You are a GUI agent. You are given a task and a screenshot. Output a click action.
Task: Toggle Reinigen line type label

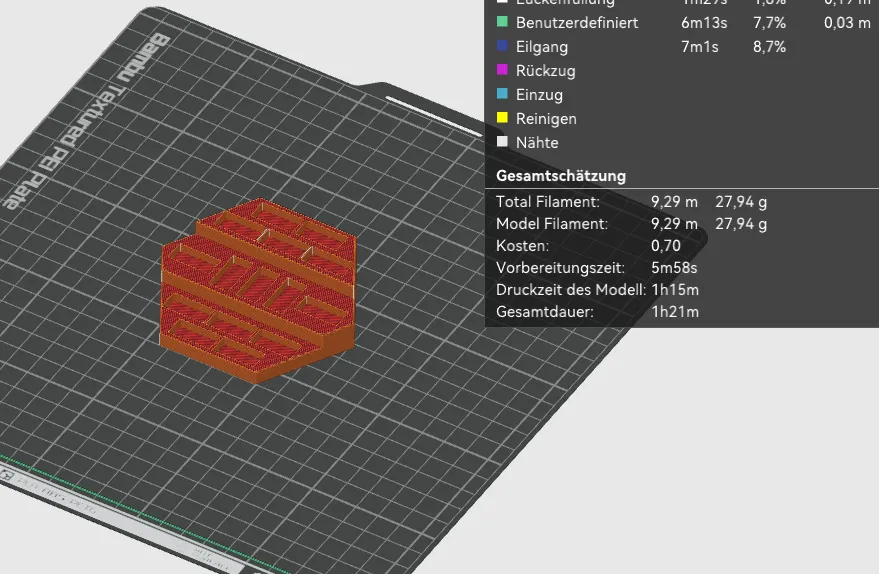click(x=546, y=119)
